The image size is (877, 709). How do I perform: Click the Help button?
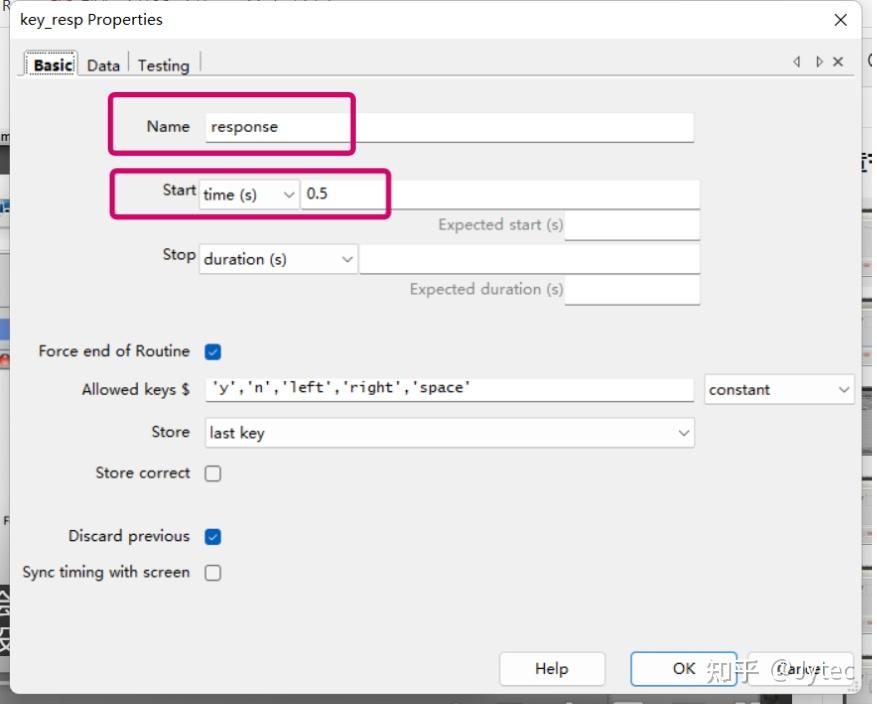point(551,669)
